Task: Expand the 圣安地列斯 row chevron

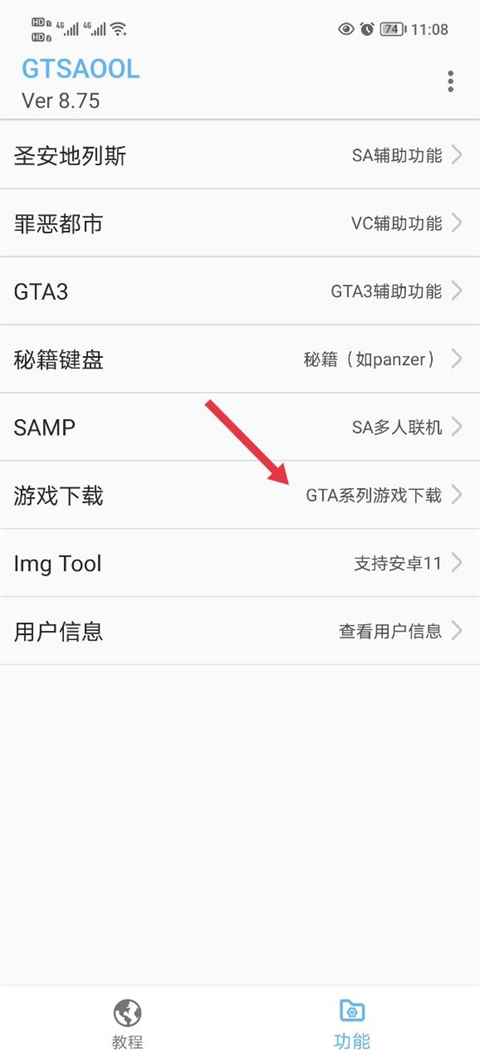Action: click(x=457, y=156)
